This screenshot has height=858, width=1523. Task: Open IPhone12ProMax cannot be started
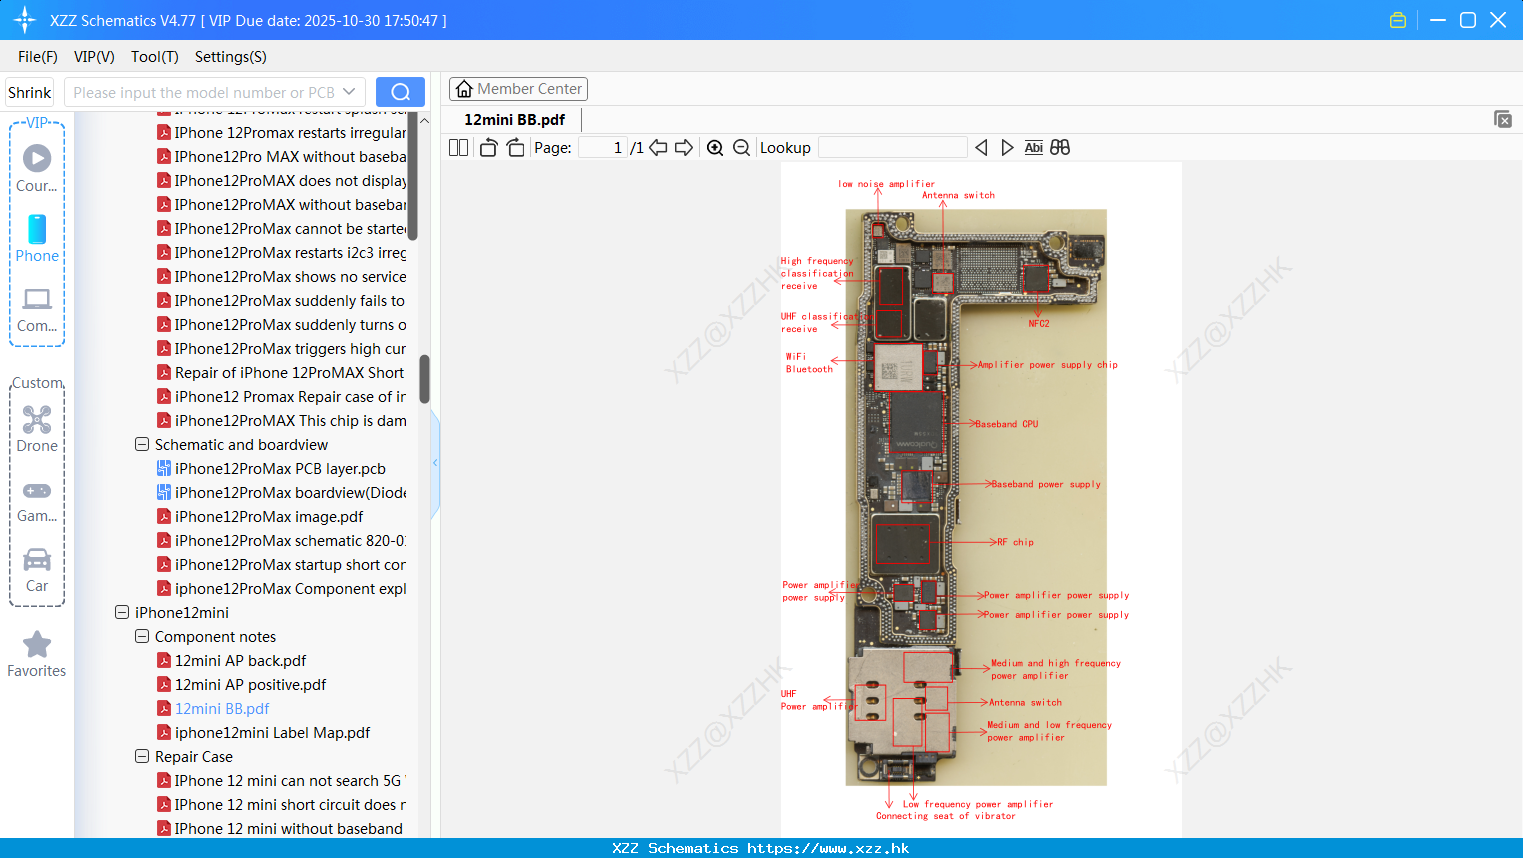290,228
